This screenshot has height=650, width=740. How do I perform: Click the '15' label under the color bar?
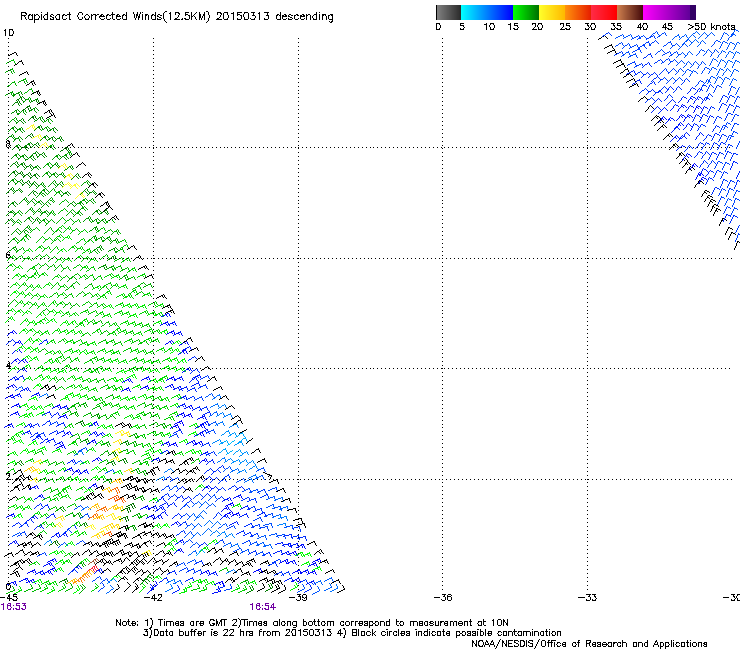pyautogui.click(x=513, y=27)
